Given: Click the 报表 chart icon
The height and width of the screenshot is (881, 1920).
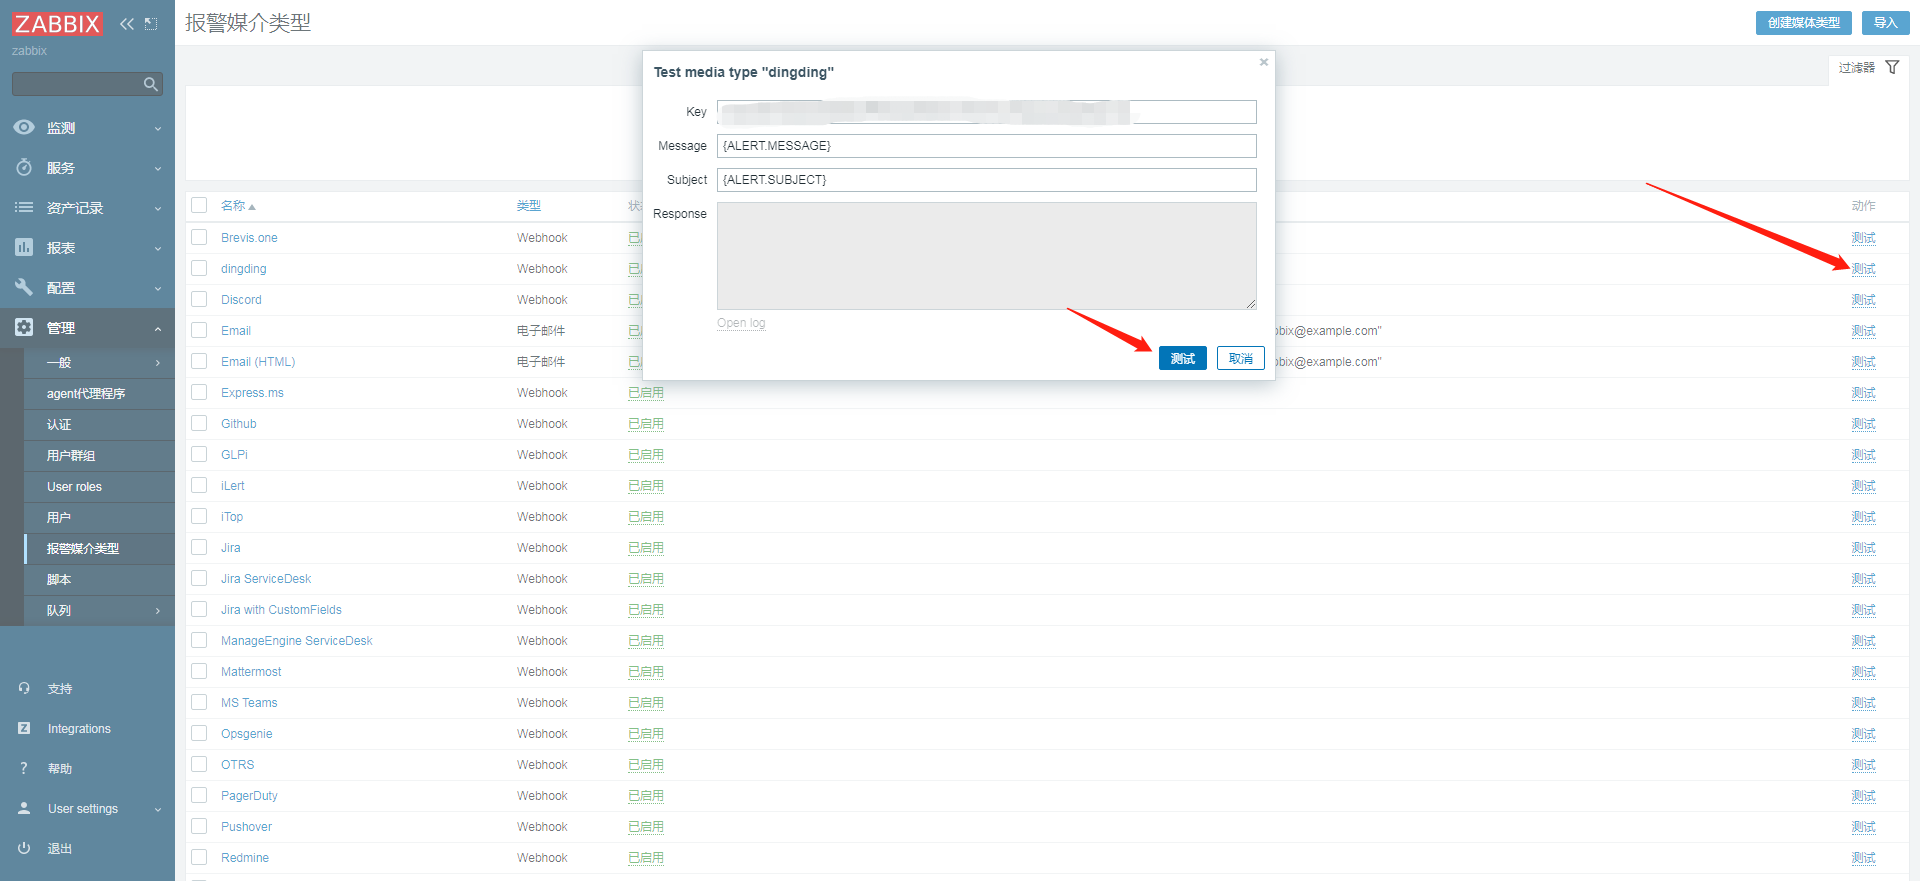Looking at the screenshot, I should click(24, 247).
